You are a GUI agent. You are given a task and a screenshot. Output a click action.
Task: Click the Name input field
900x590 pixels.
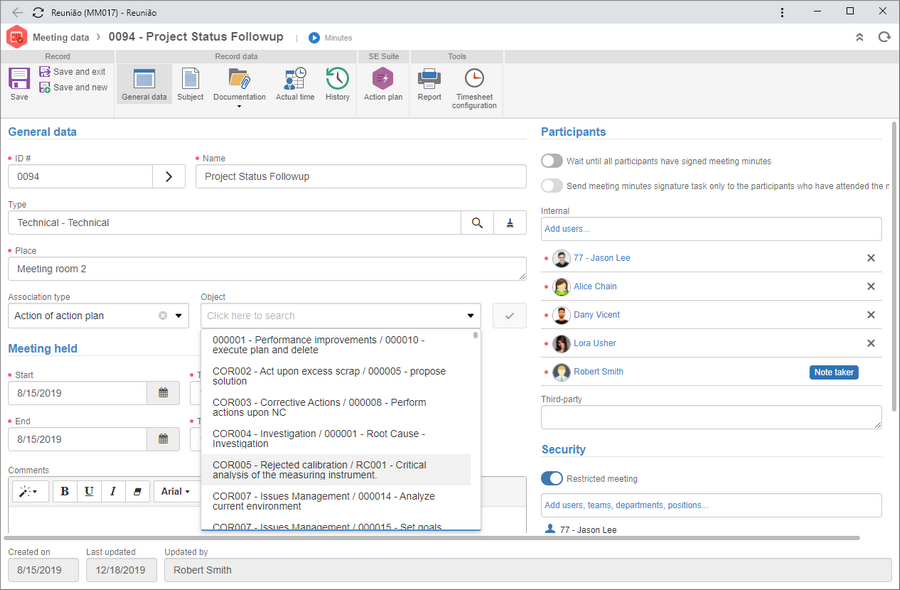click(361, 177)
